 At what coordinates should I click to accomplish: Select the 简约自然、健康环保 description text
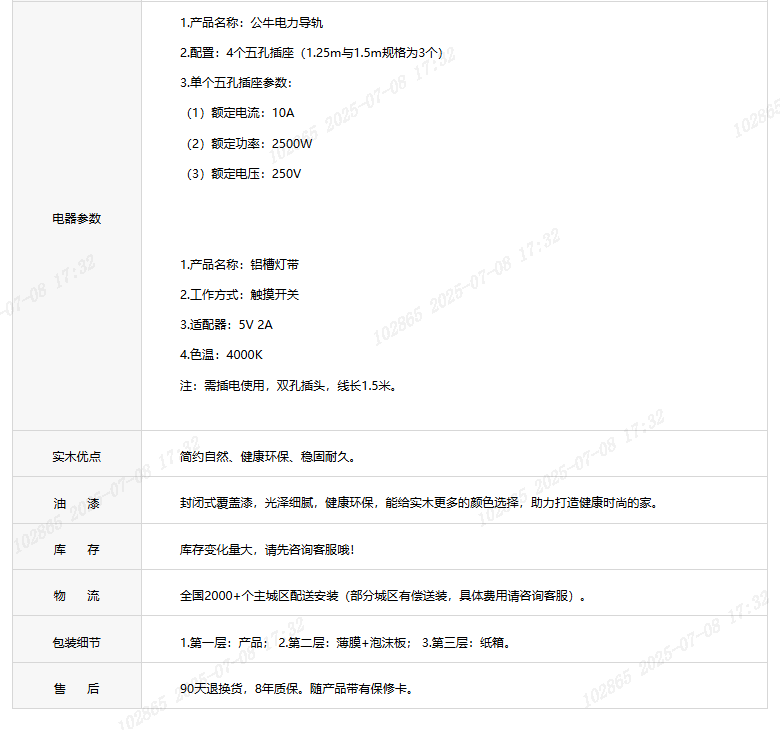267,457
